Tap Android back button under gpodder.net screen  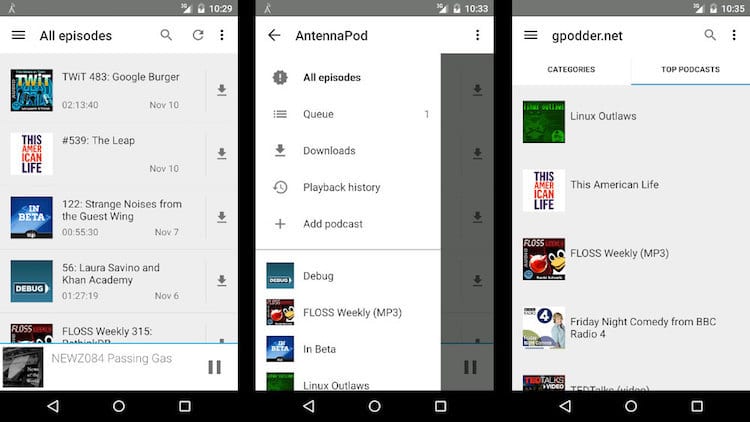pos(565,406)
